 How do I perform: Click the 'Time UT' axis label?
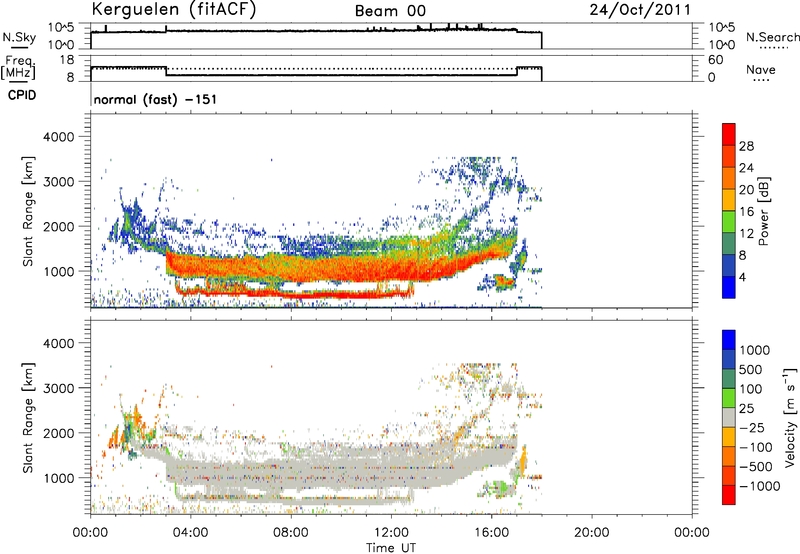point(391,547)
